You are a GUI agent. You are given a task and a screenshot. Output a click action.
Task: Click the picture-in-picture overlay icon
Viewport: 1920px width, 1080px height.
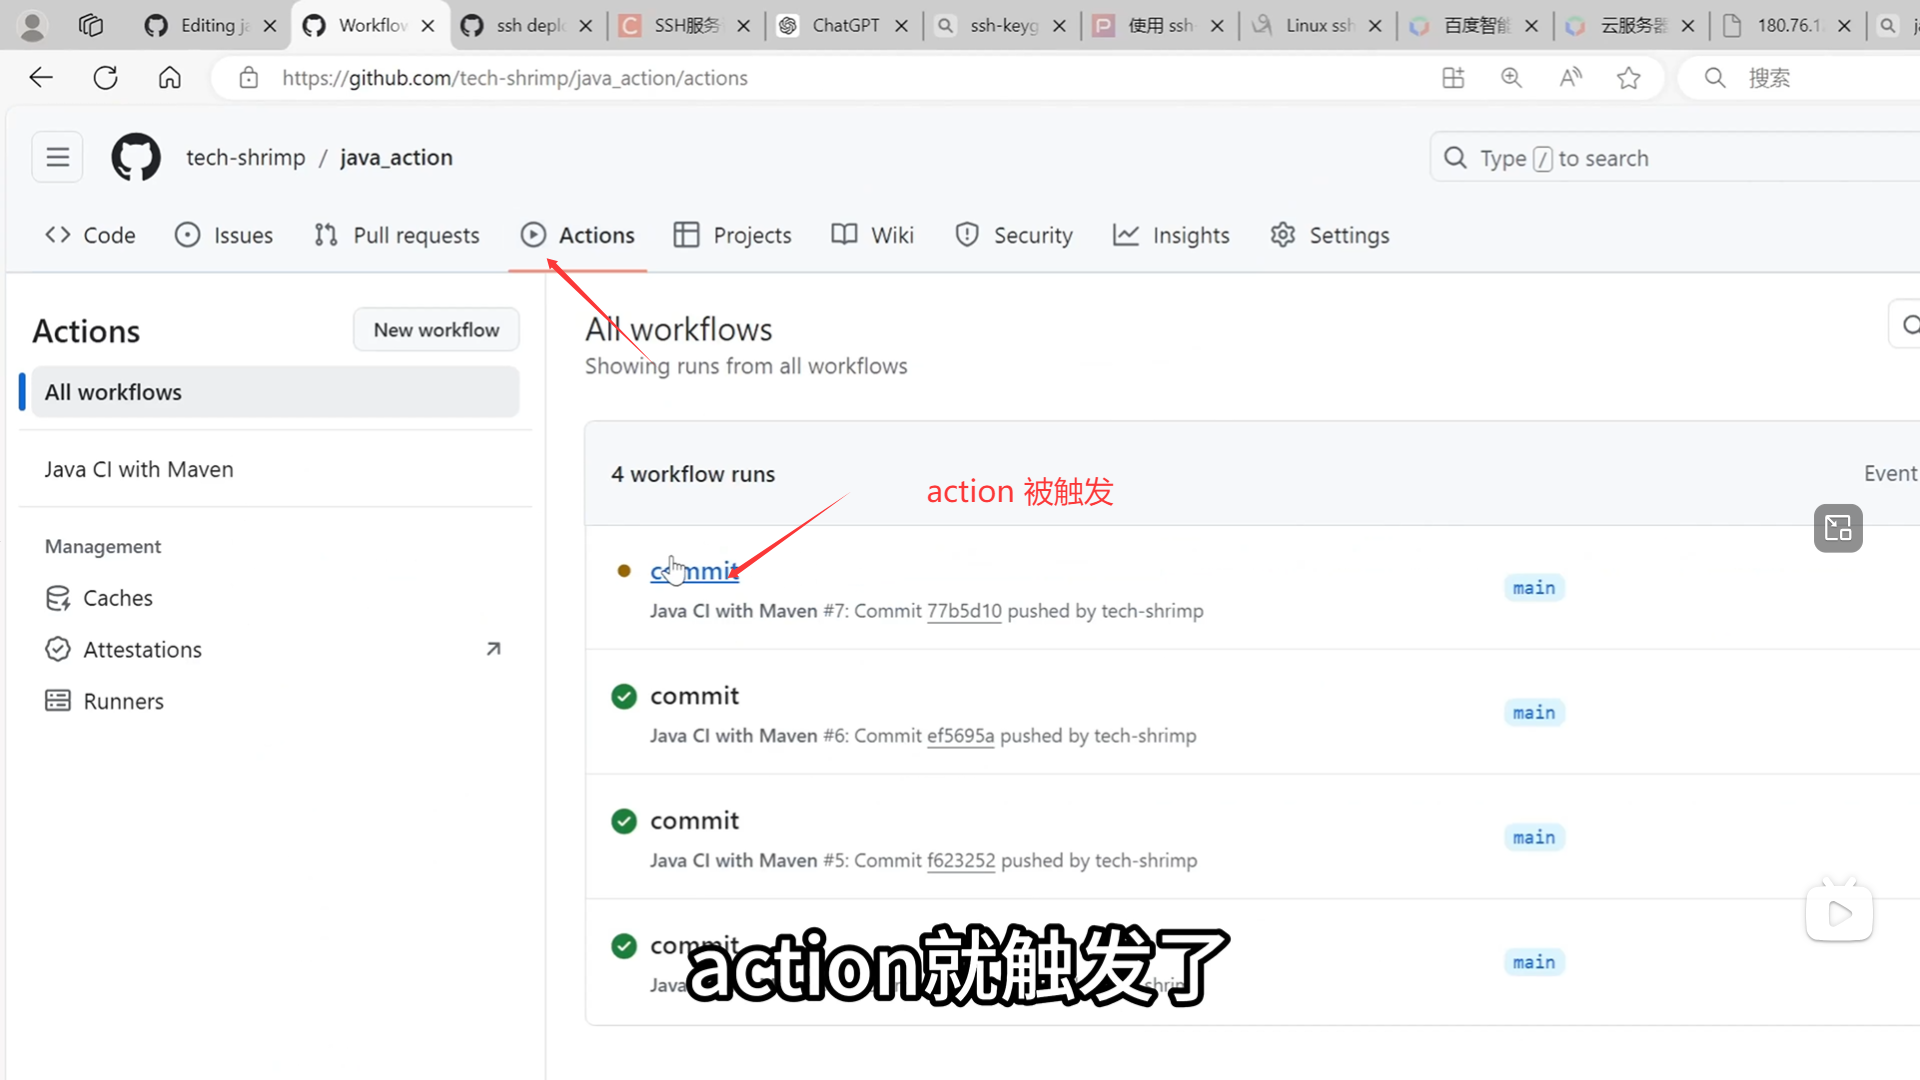[x=1838, y=528]
